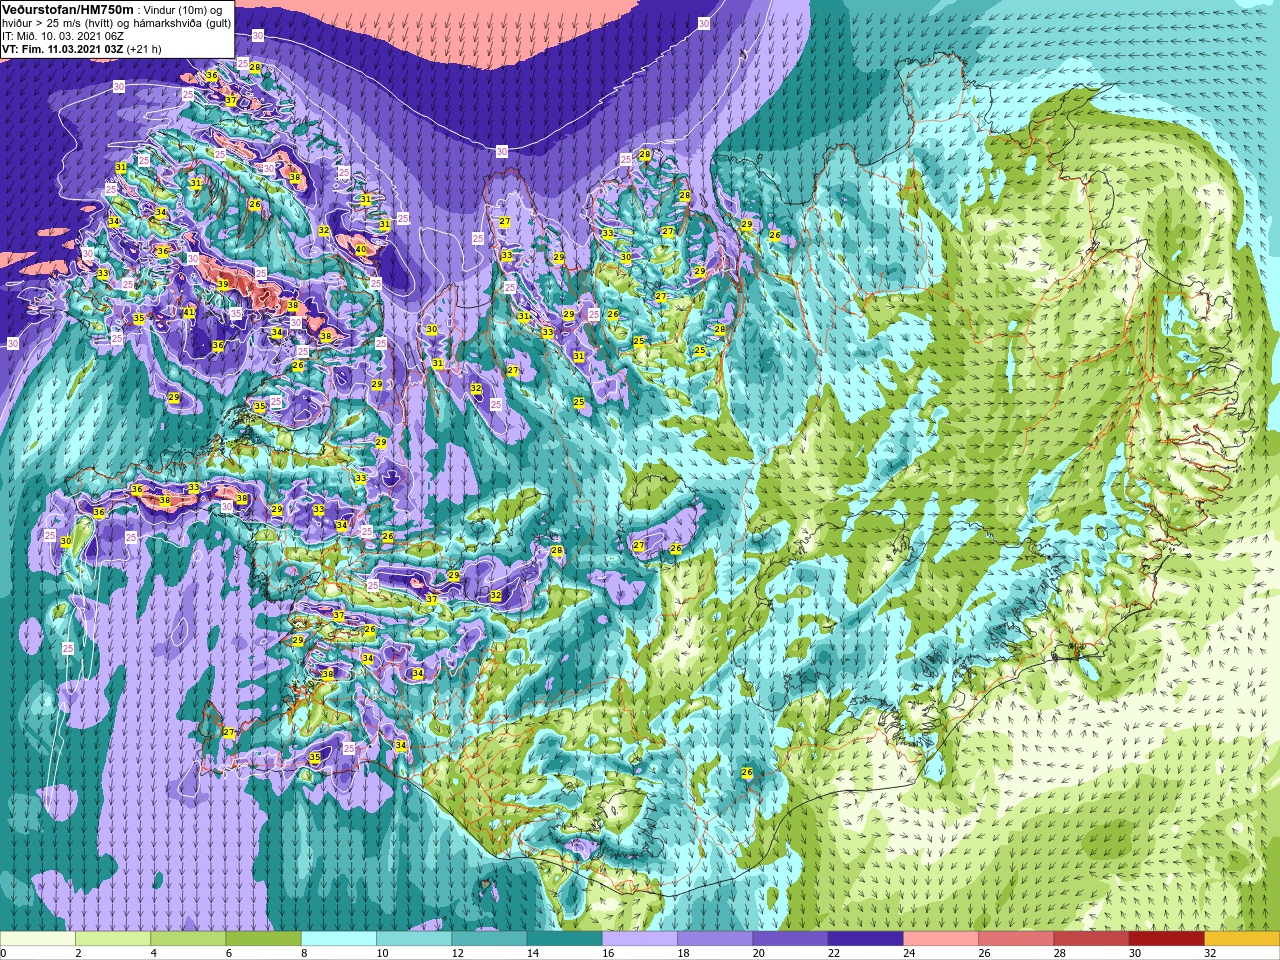This screenshot has height=960, width=1280.
Task: Click the "18" tick on the color scale
Action: point(683,953)
